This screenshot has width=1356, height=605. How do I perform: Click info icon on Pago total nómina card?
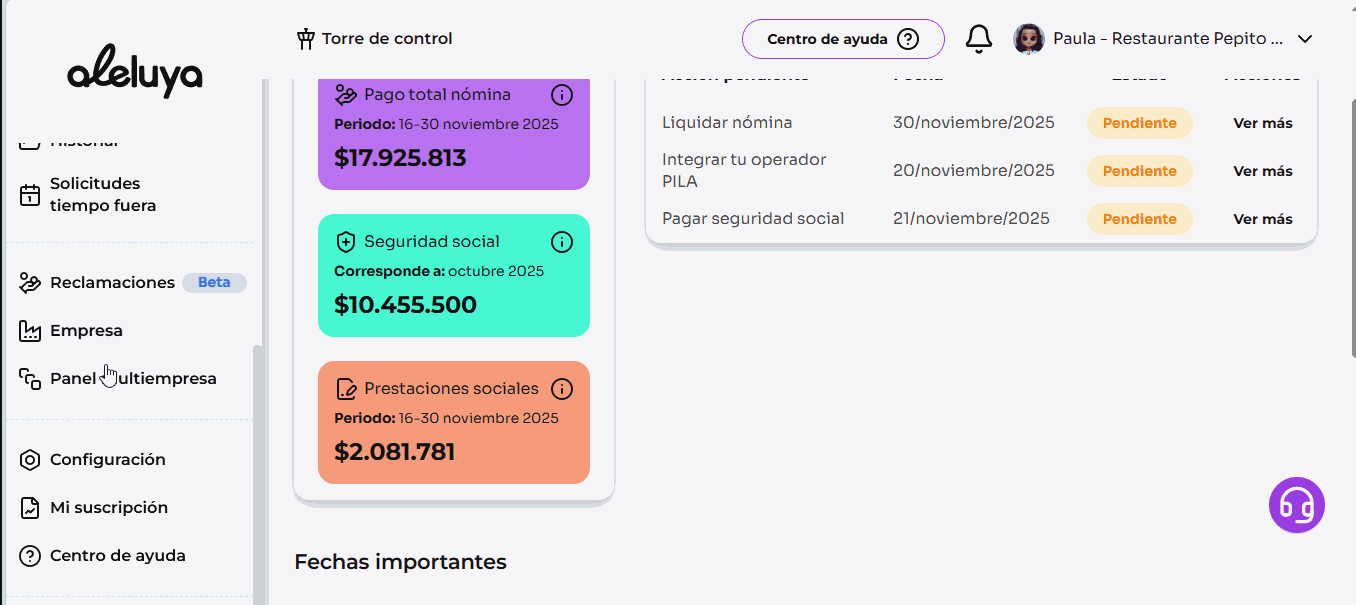(x=562, y=95)
